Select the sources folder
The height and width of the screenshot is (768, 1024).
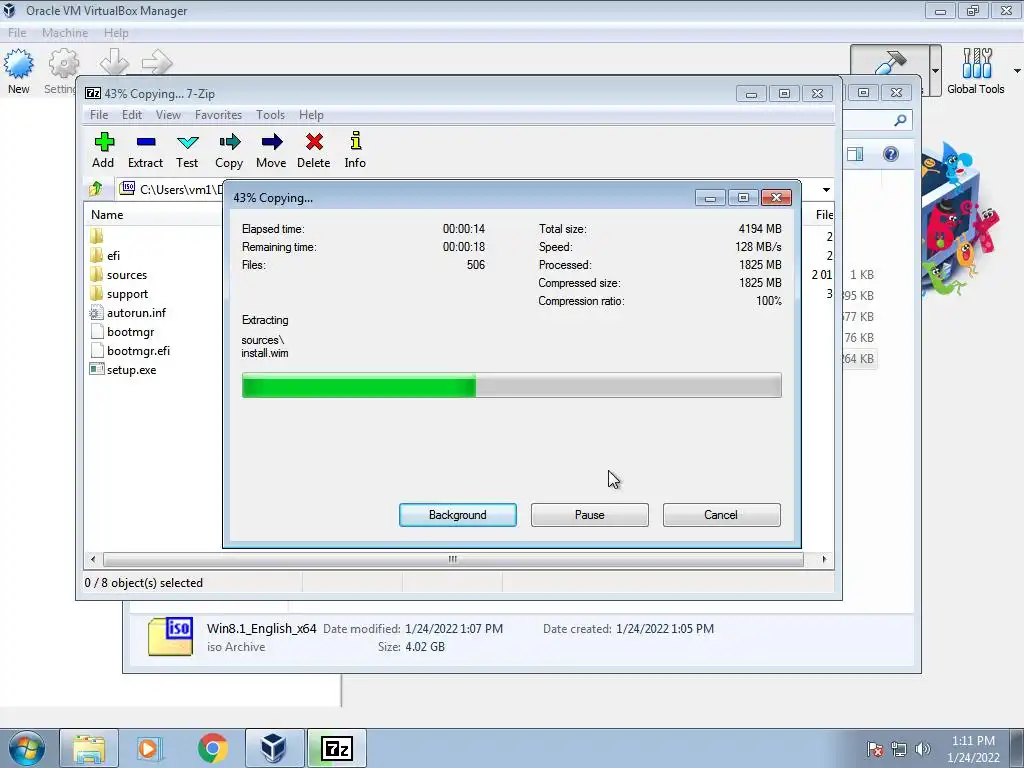tap(127, 275)
